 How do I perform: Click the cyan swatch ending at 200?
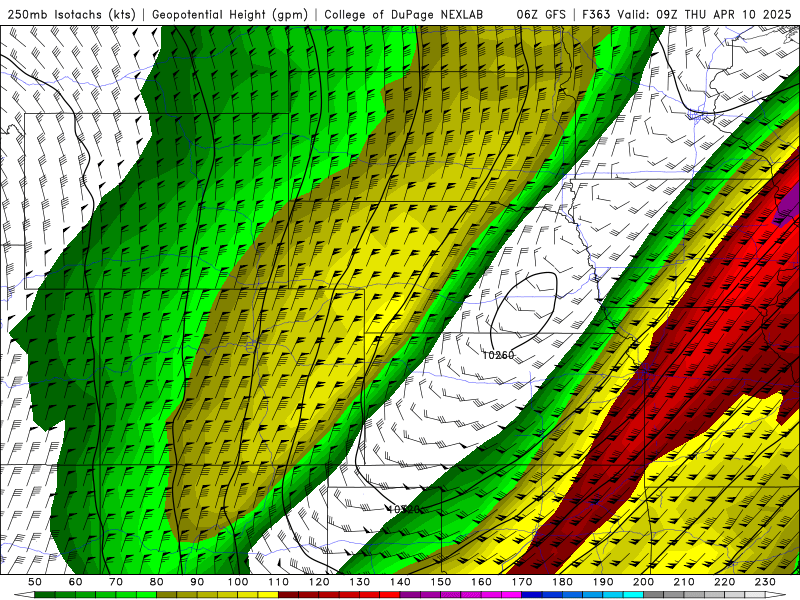633,595
